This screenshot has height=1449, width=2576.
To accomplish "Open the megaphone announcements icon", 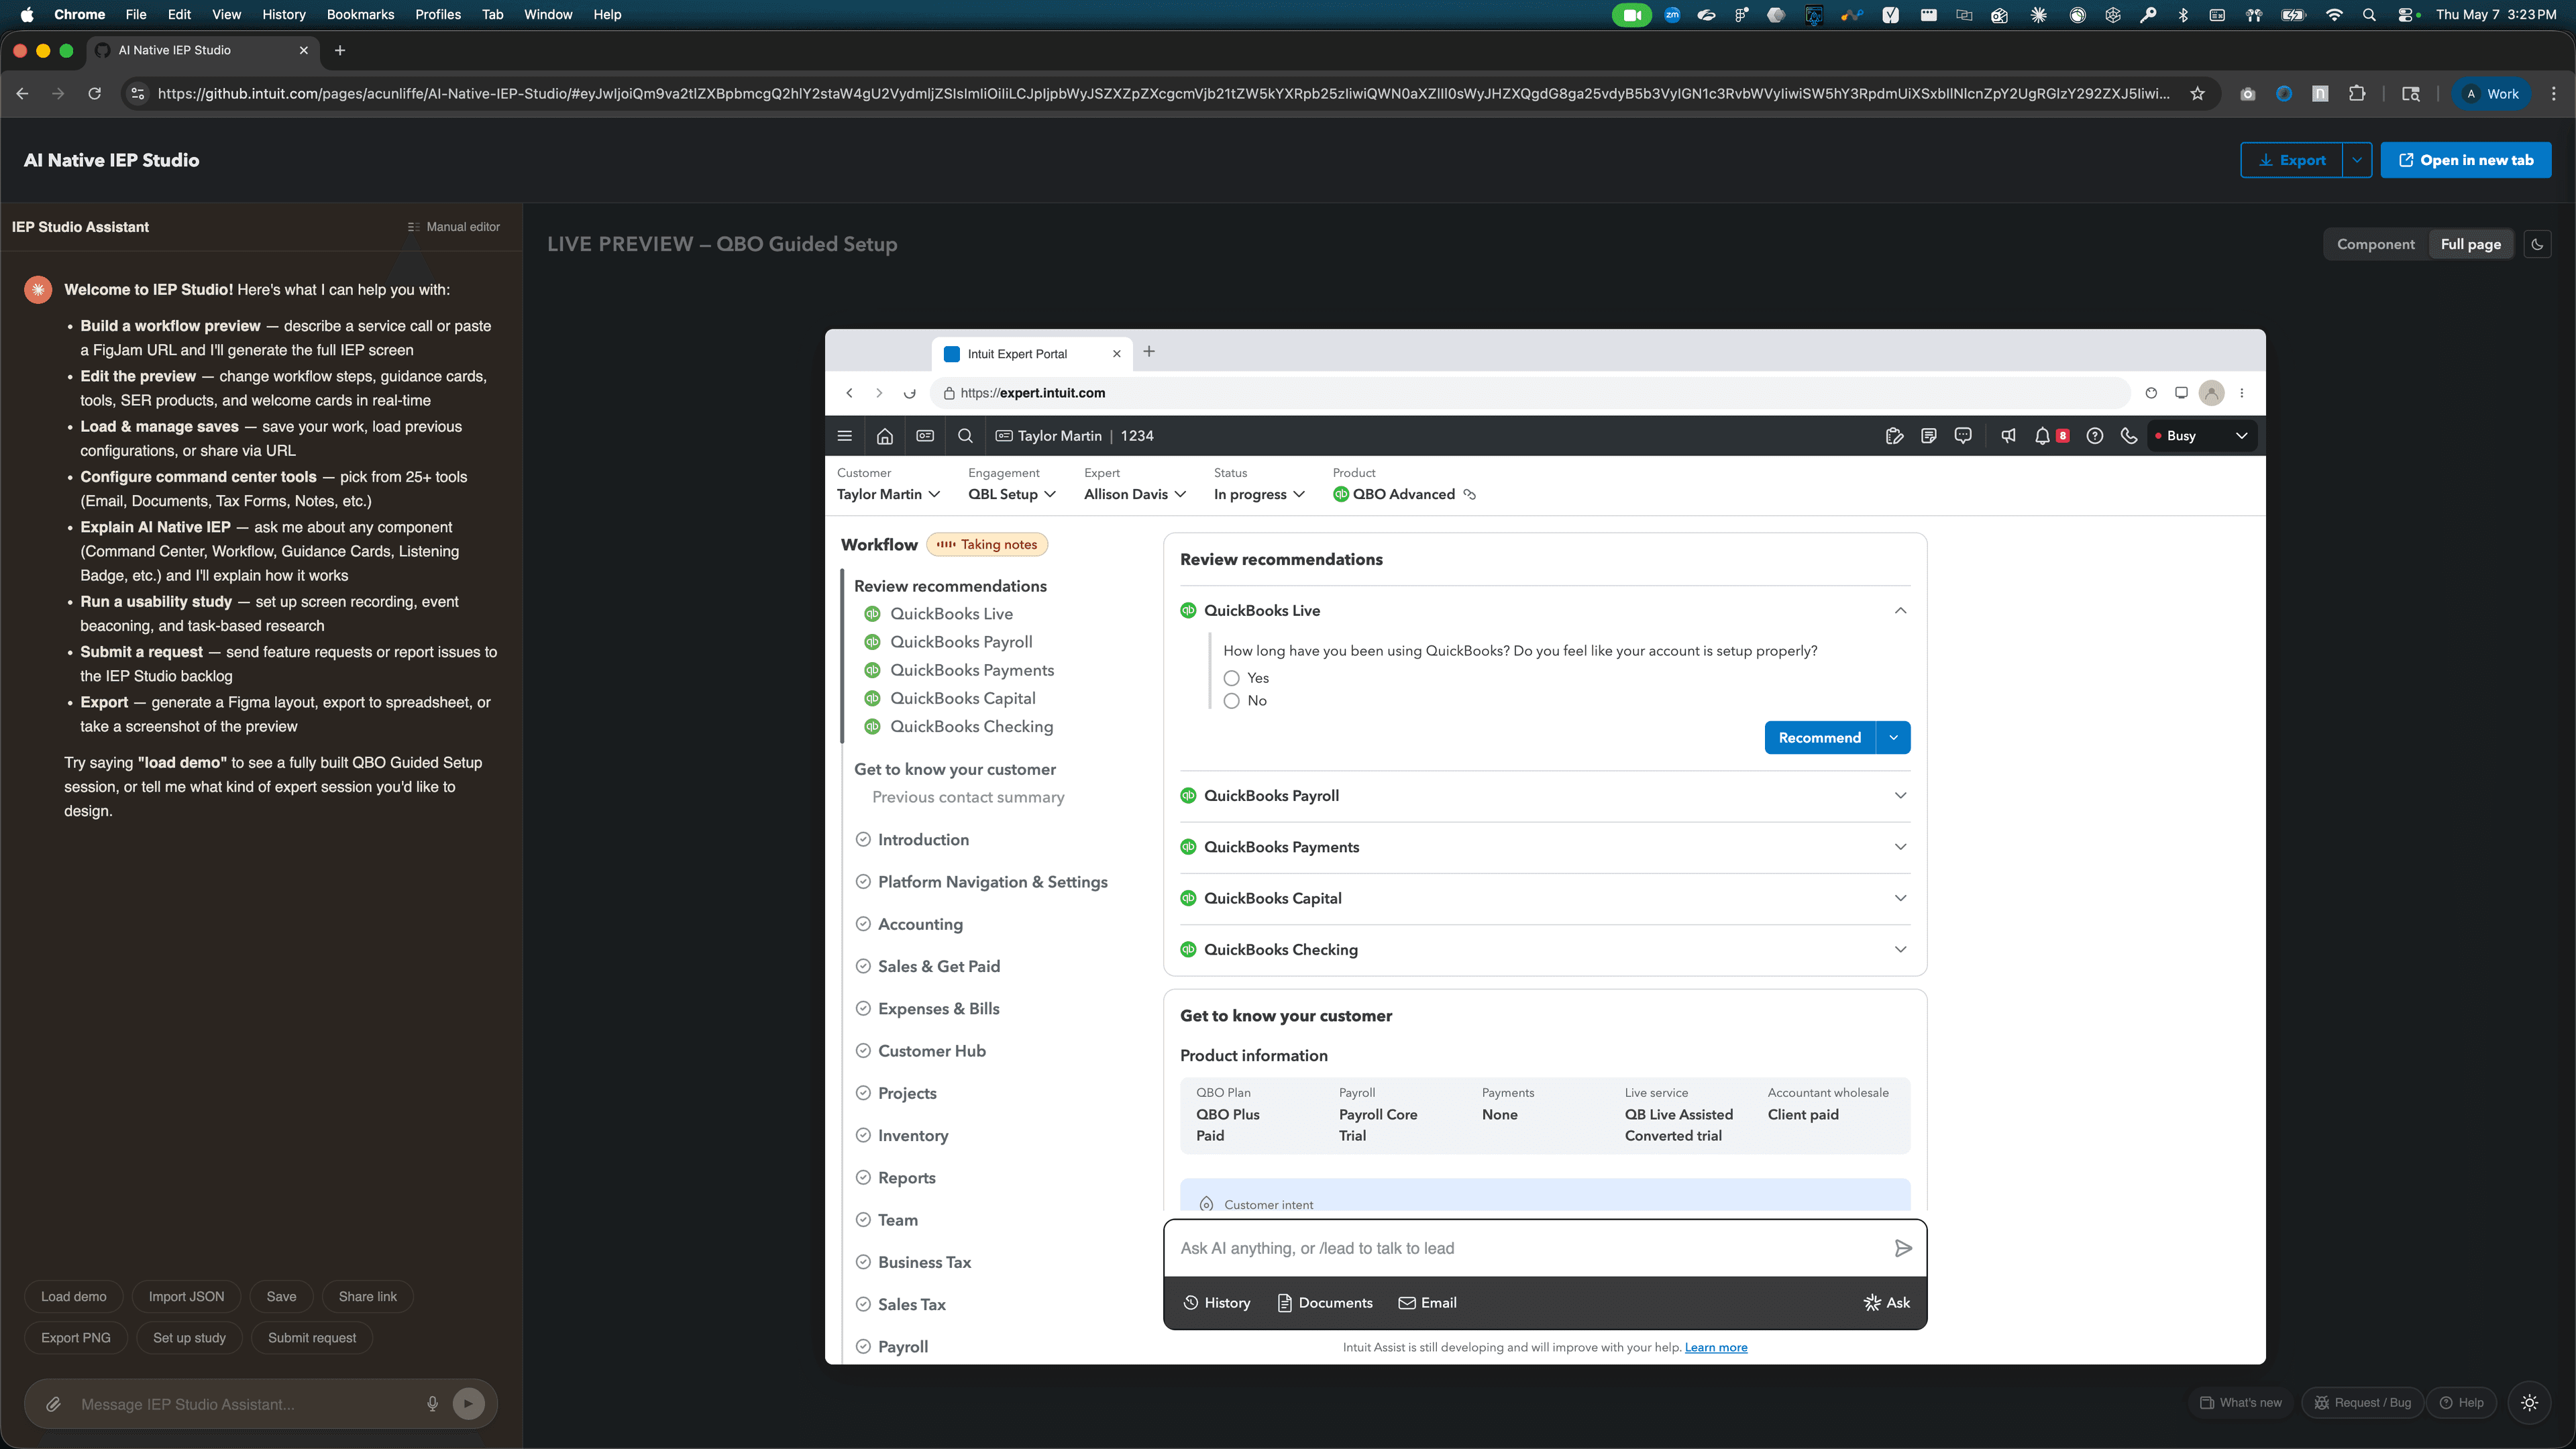I will (2008, 436).
